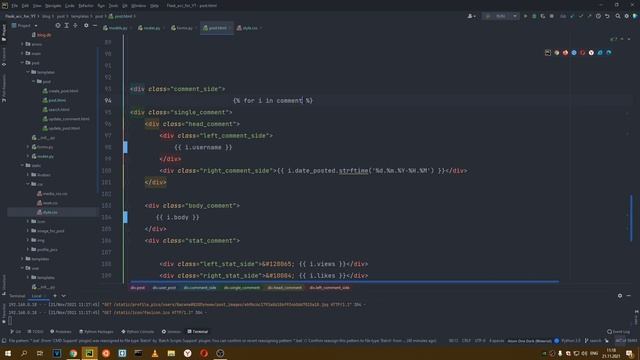
Task: Open the Edit menu
Action: pos(25,6)
